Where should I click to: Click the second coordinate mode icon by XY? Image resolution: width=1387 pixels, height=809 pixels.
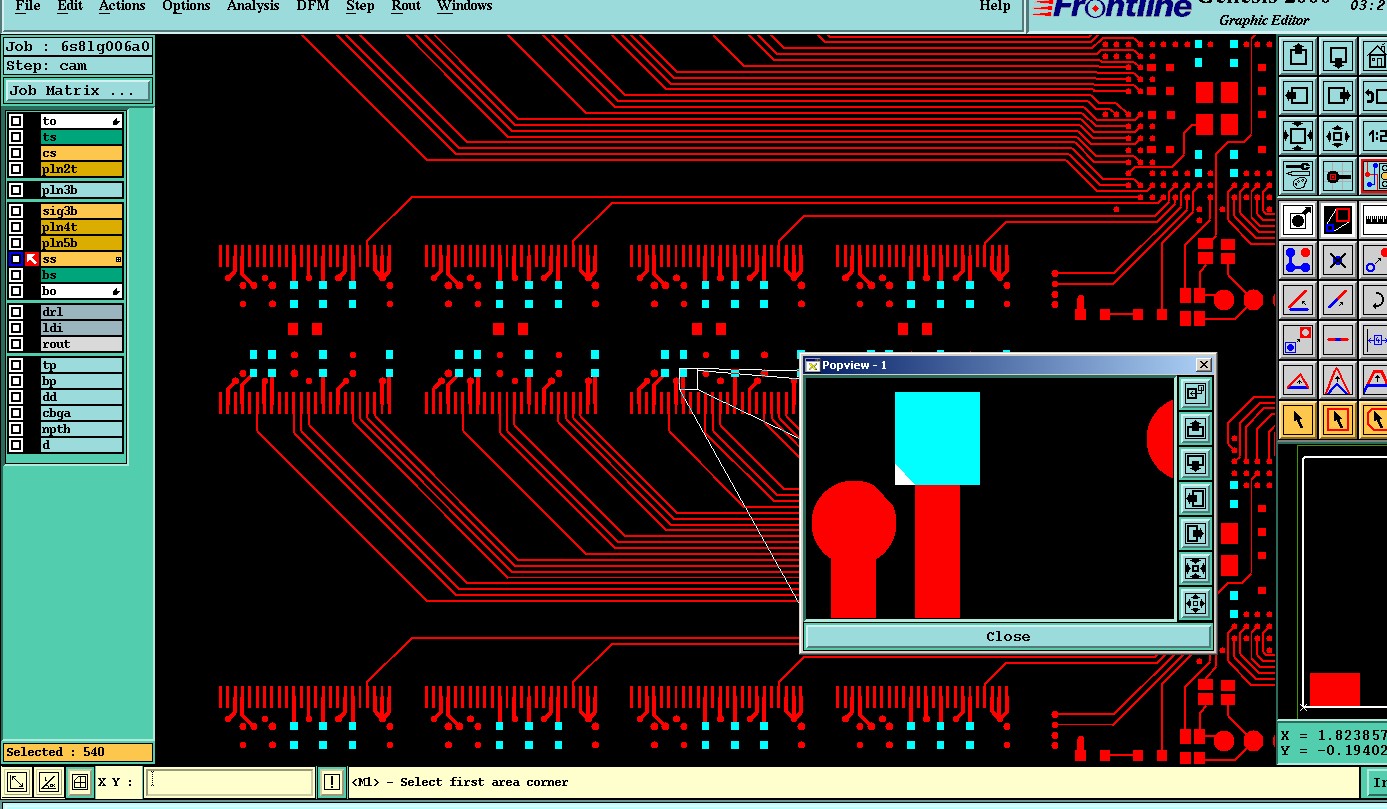tap(48, 782)
